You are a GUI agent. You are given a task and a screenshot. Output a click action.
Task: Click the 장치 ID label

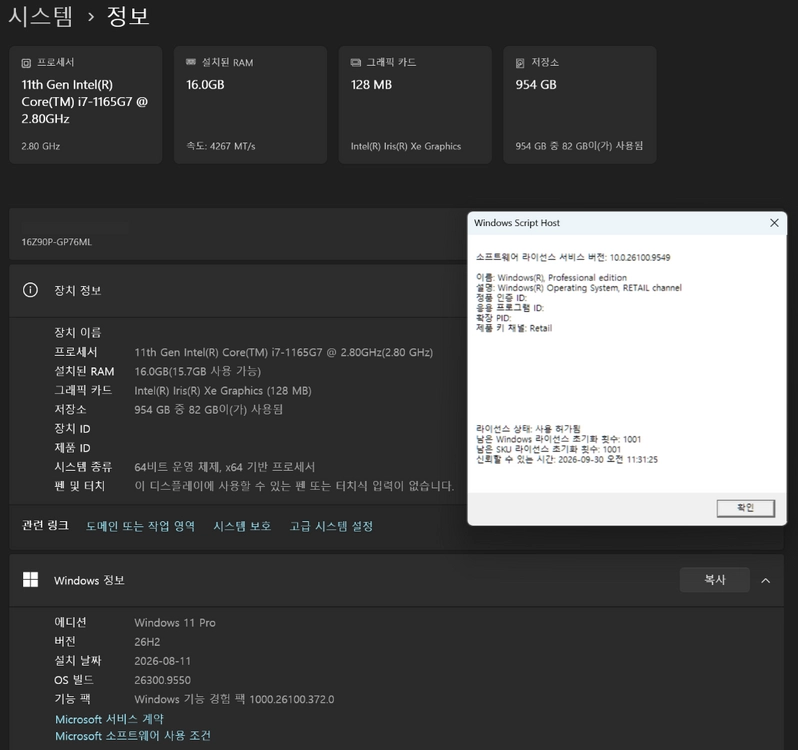[x=72, y=429]
